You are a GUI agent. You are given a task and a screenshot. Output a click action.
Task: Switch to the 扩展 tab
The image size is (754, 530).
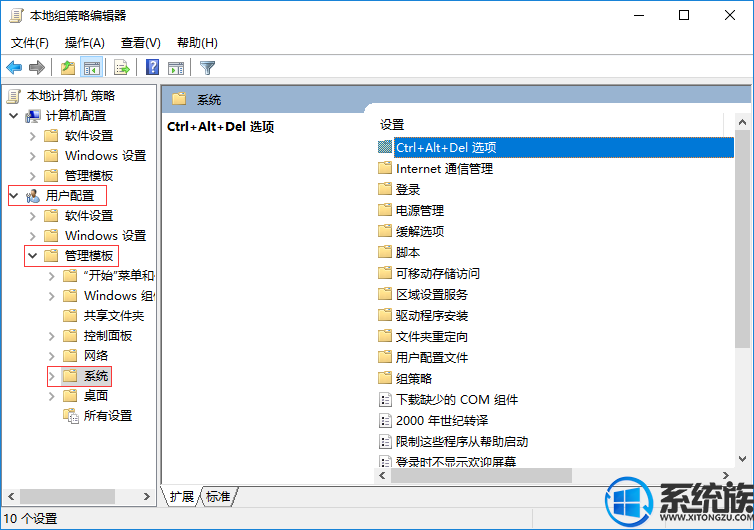[x=182, y=496]
